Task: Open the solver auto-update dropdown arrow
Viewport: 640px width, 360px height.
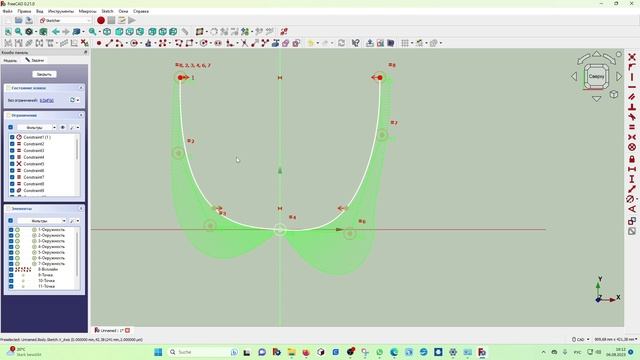Action: coord(78,100)
